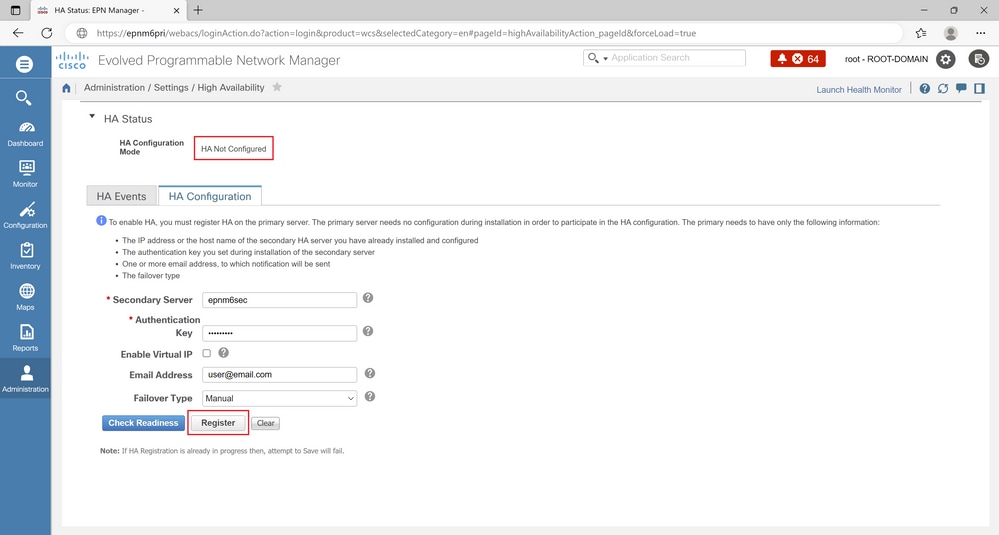Go back in browser history

click(18, 33)
